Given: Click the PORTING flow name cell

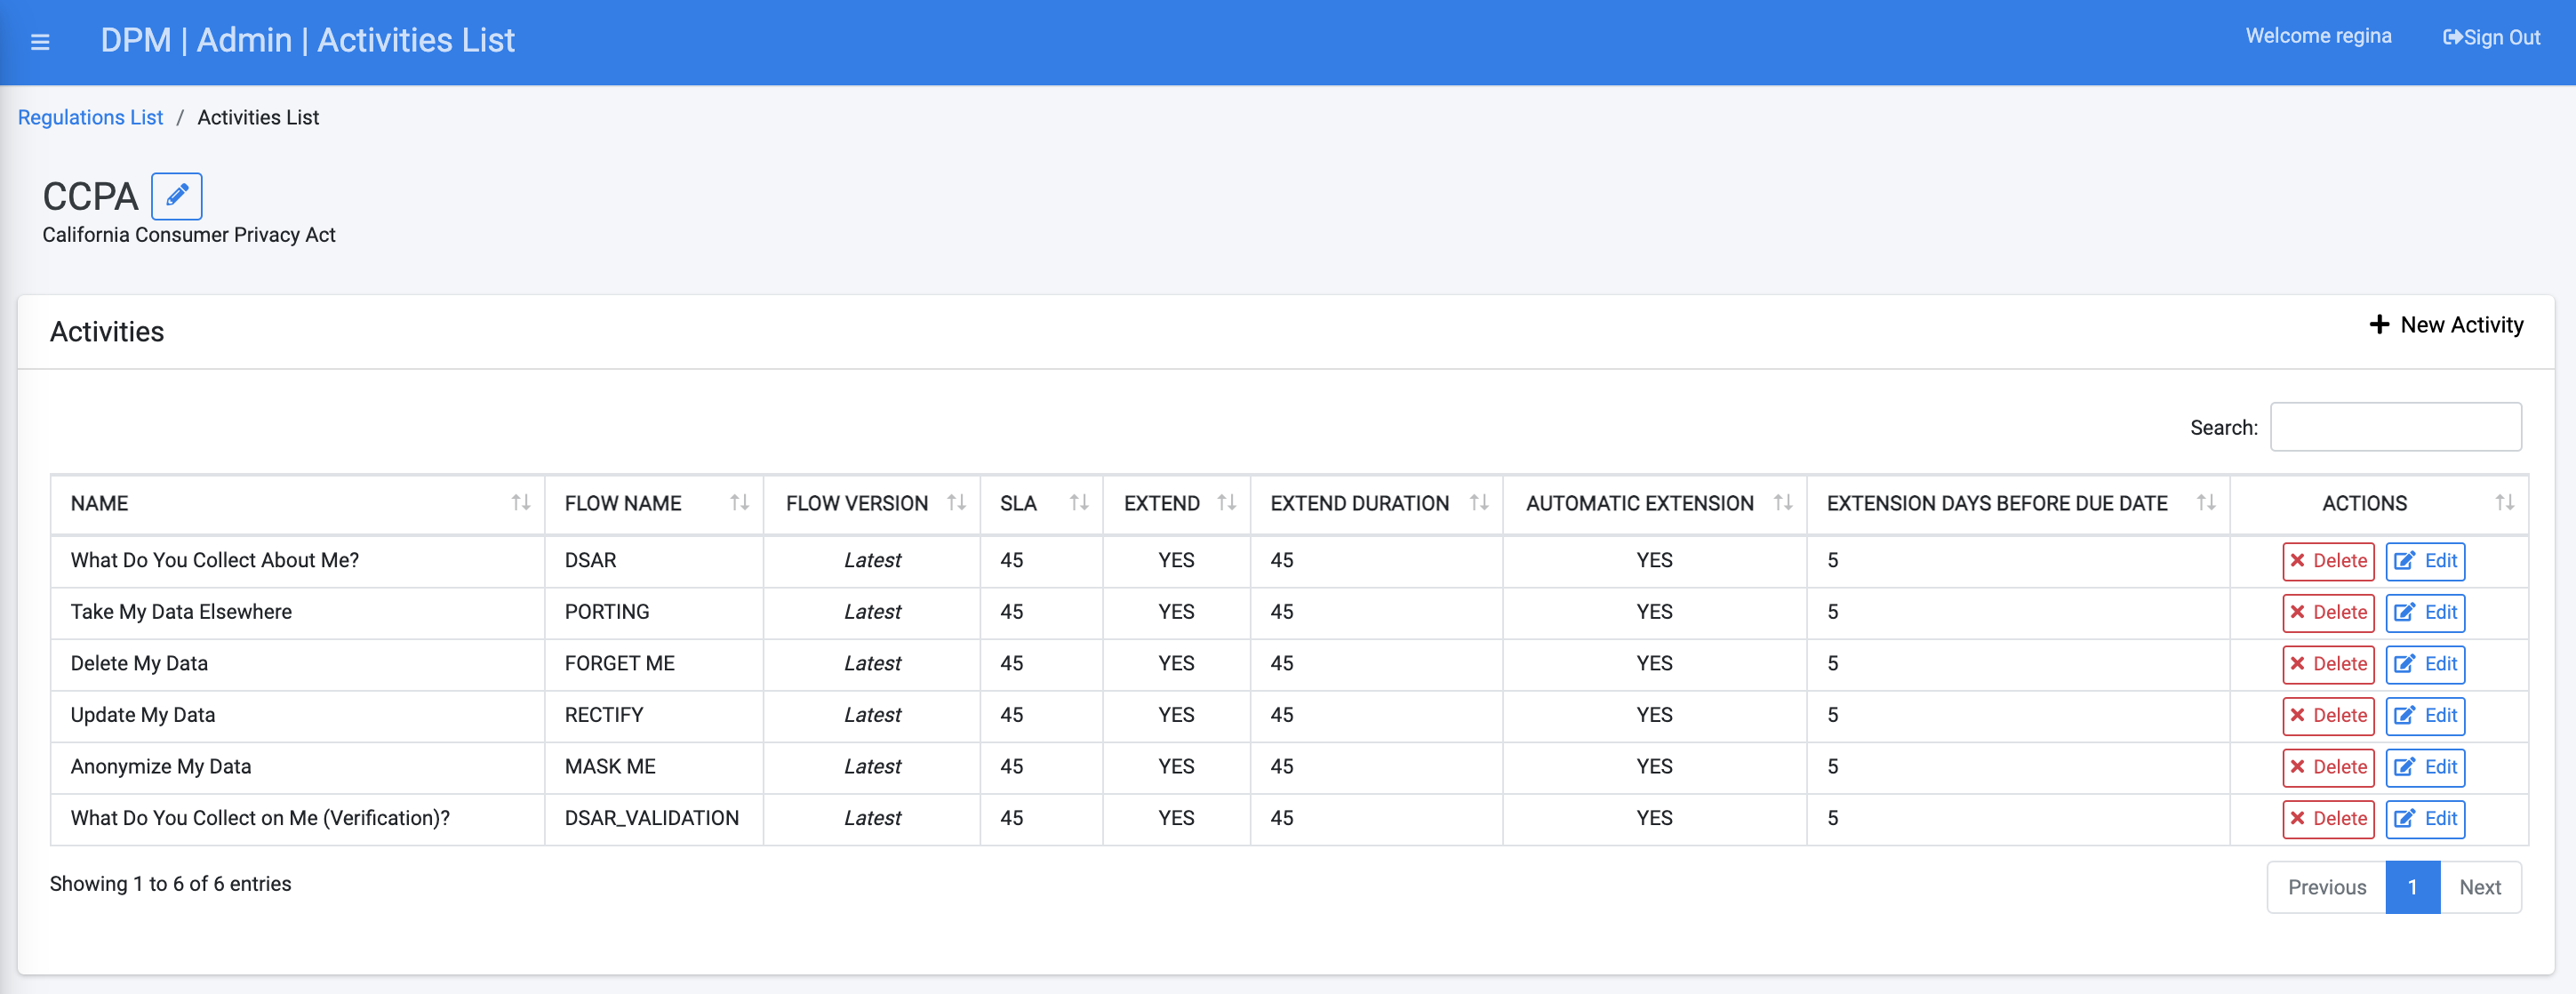Looking at the screenshot, I should click(x=654, y=613).
